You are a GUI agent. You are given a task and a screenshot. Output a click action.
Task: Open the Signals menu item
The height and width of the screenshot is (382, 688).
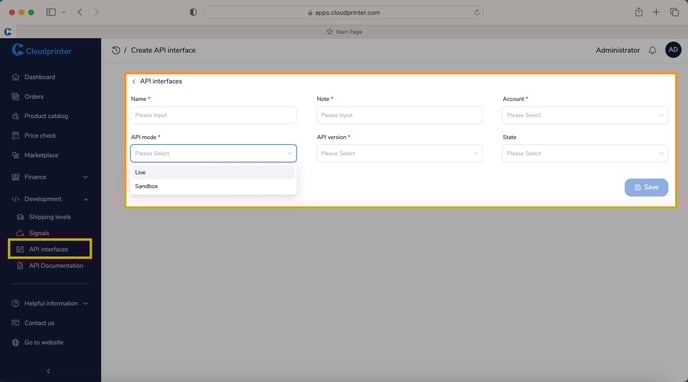click(39, 233)
